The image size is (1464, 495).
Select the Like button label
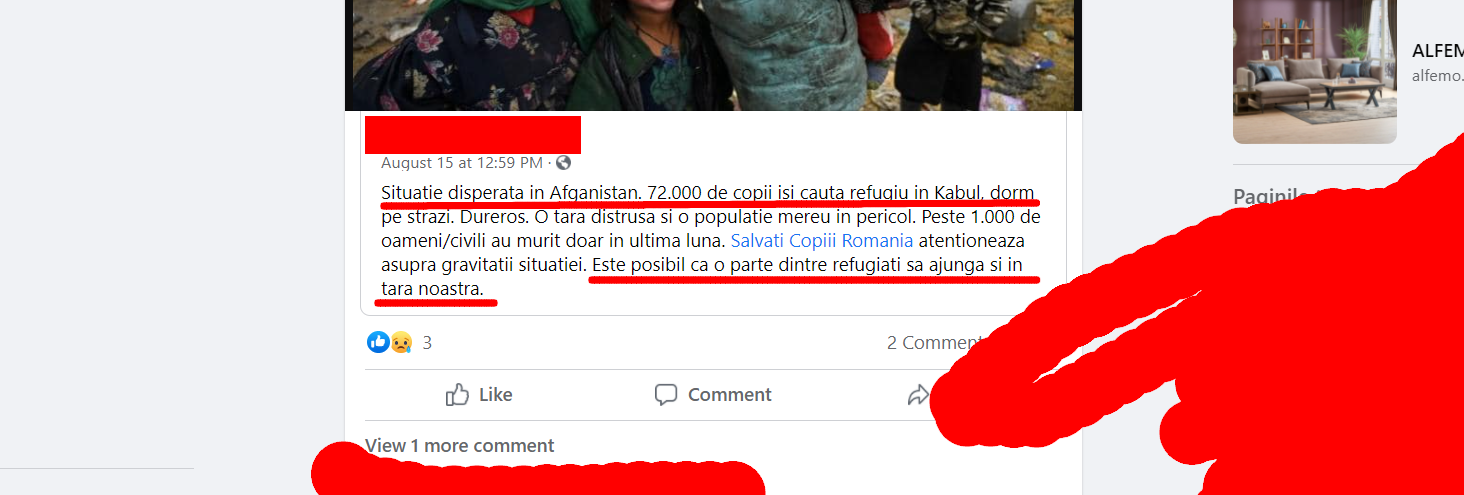pos(496,395)
